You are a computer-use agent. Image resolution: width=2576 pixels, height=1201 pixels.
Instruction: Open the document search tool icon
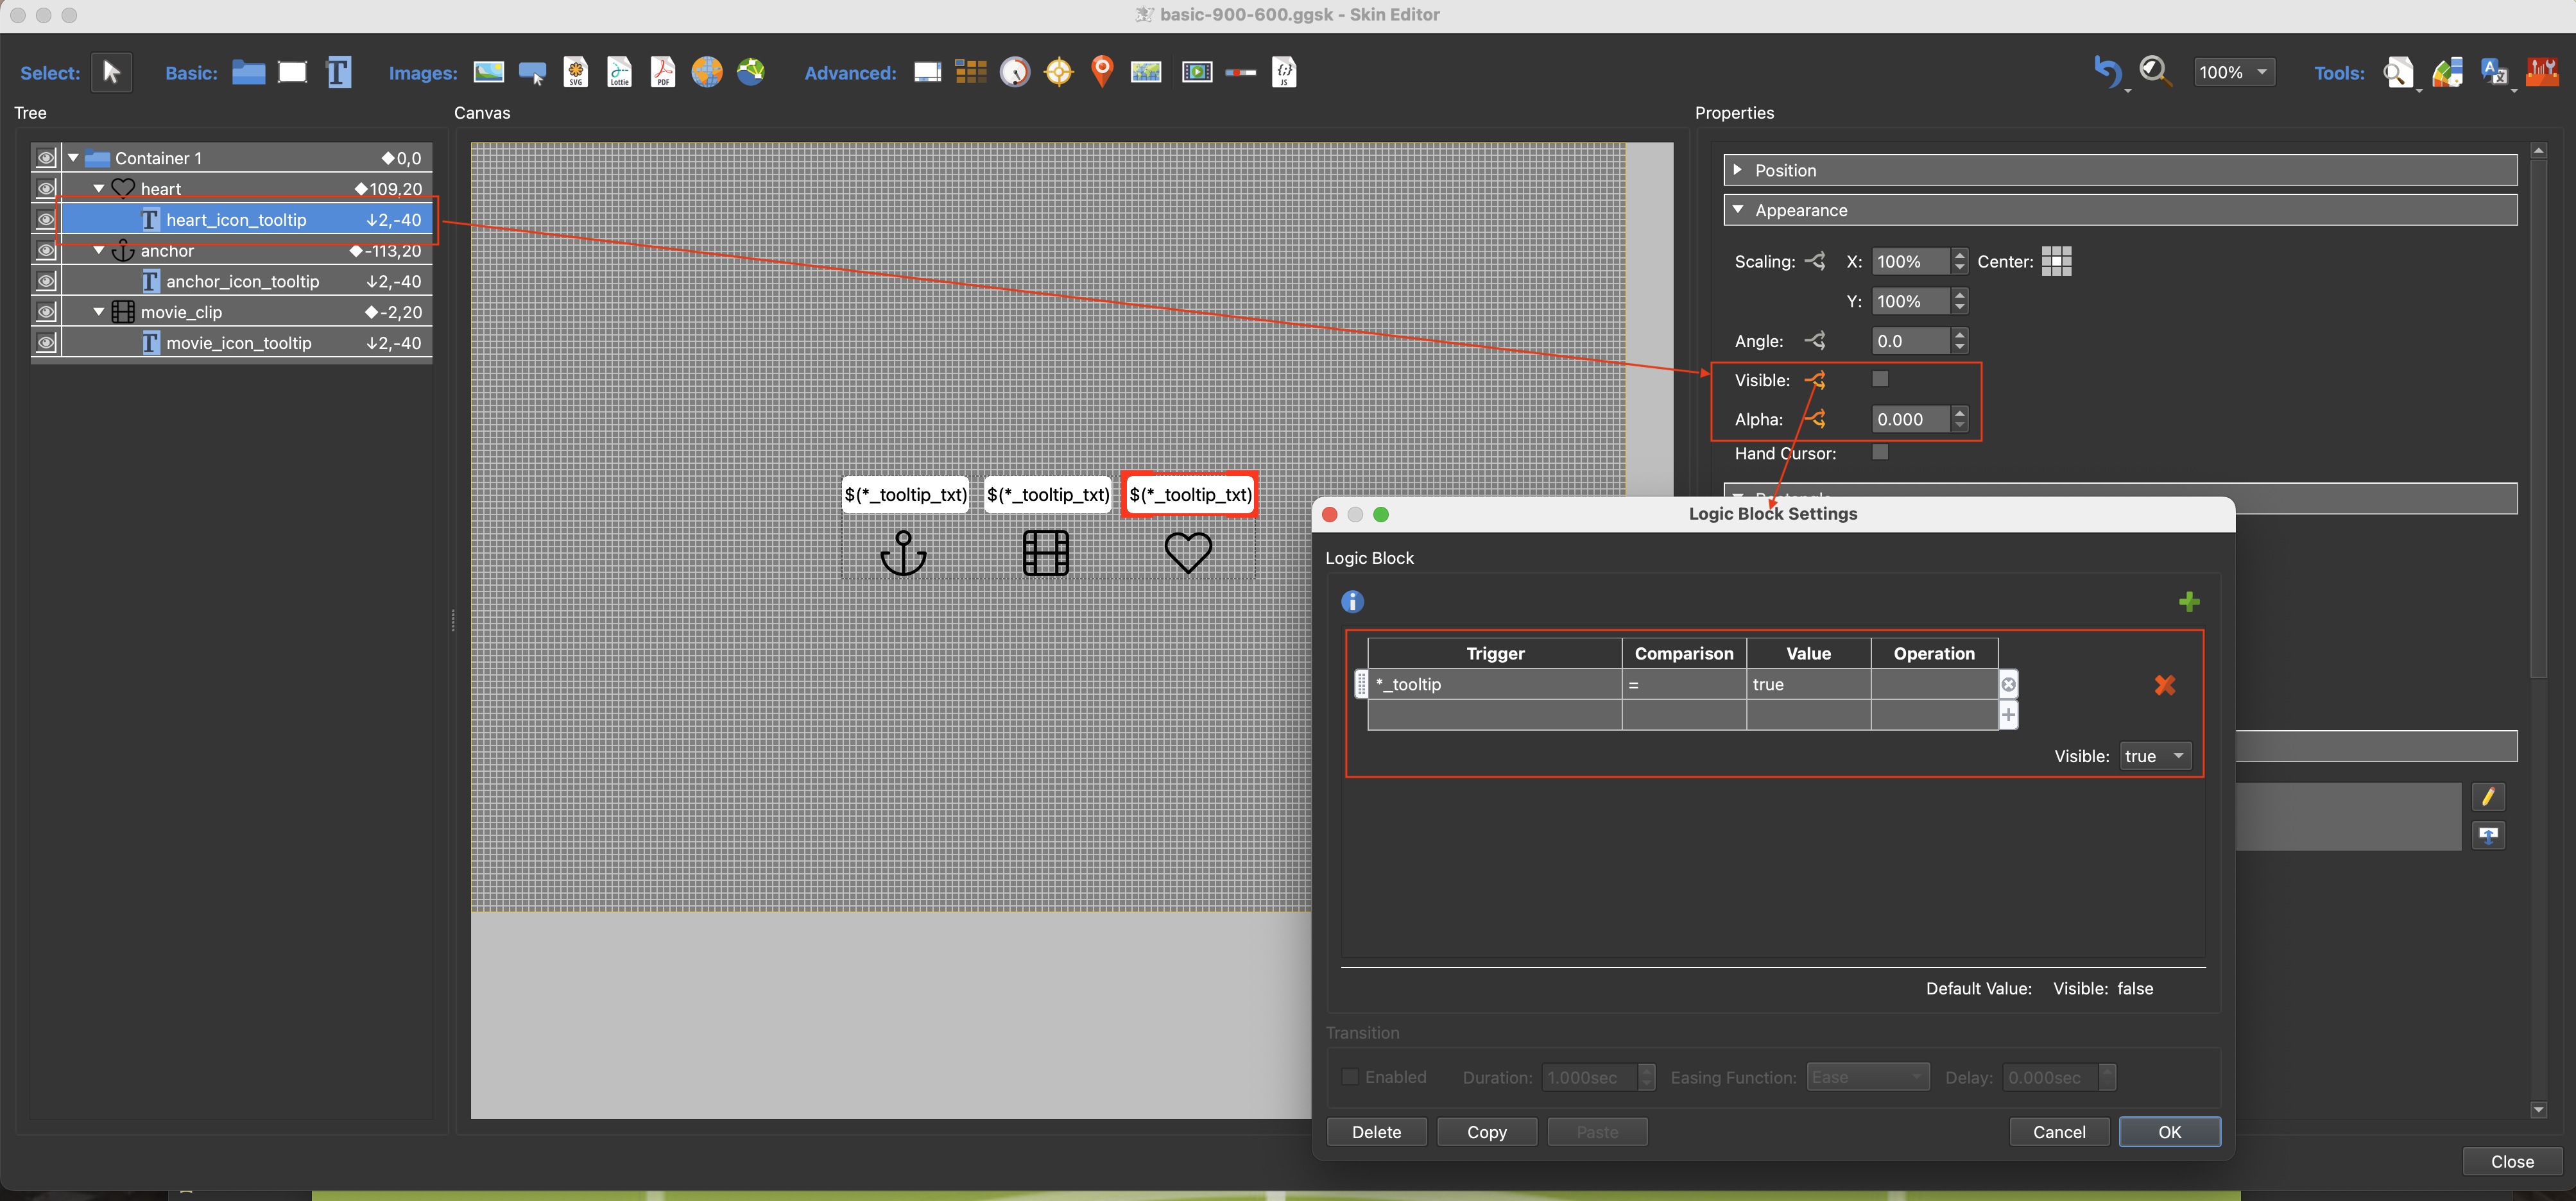pos(2398,72)
